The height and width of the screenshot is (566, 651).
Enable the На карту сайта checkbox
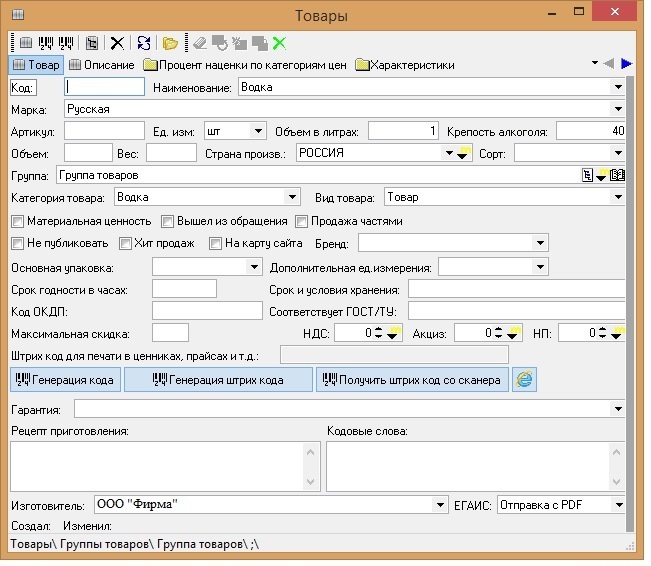coord(215,243)
